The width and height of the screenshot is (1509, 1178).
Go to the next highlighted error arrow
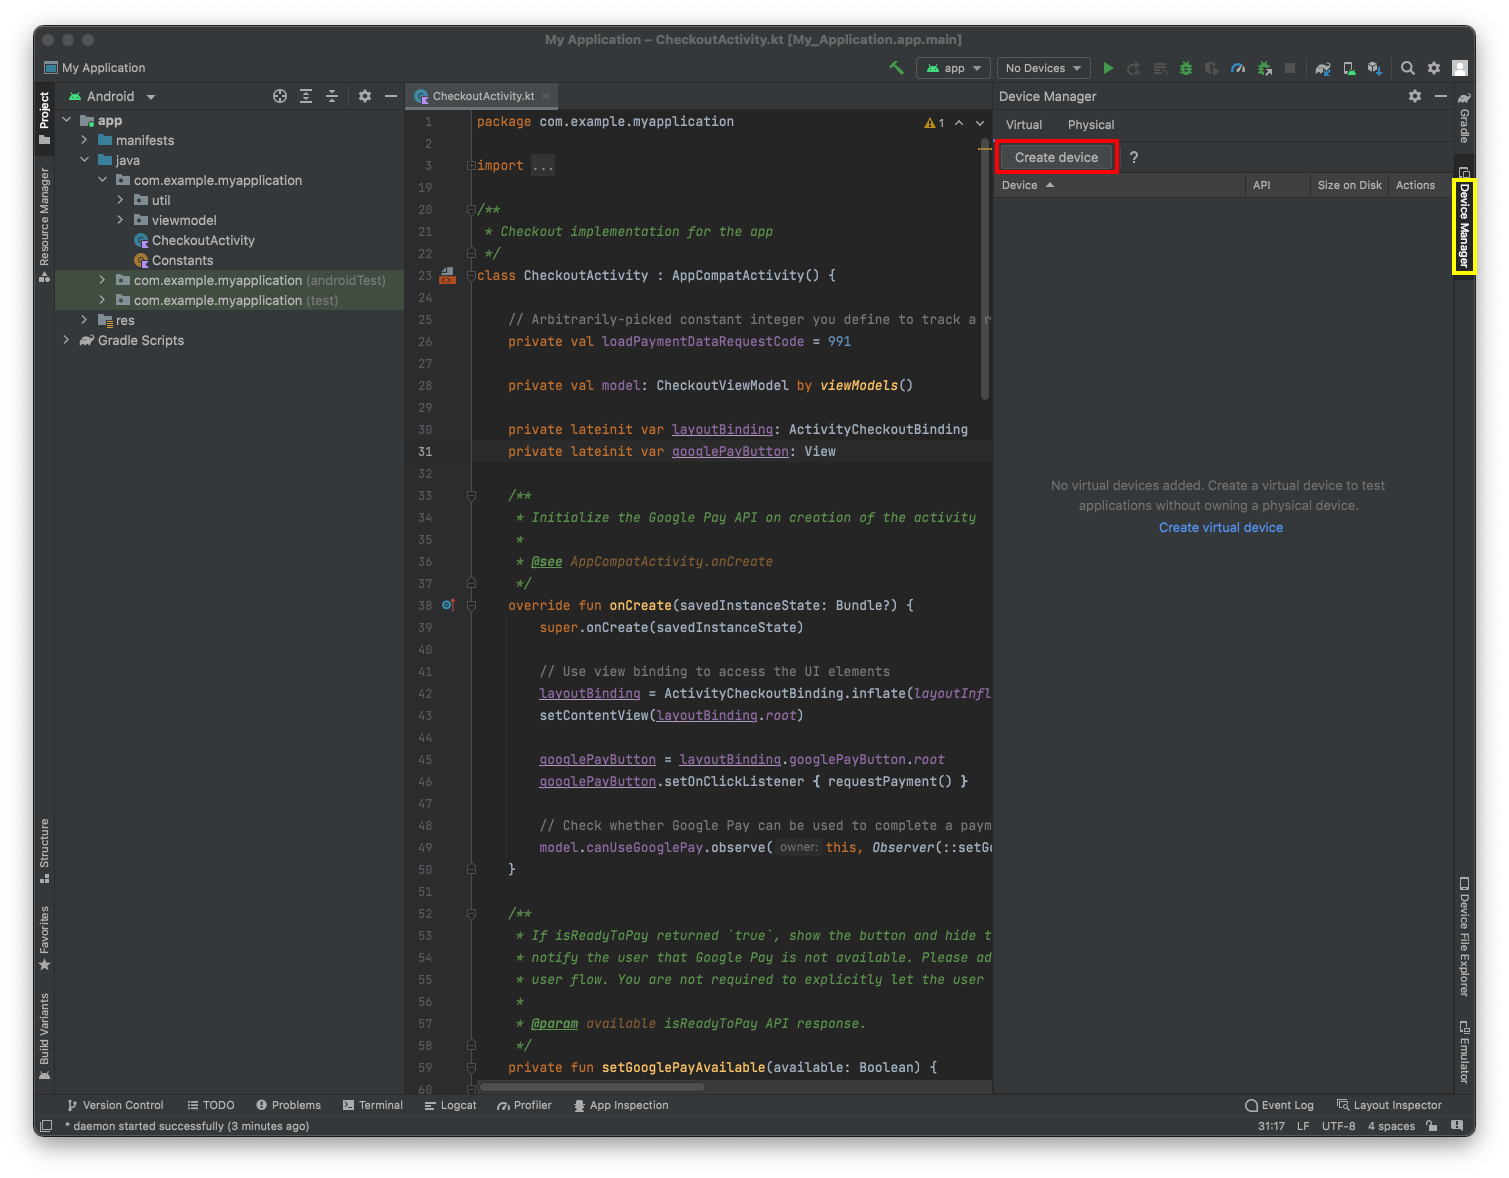[x=980, y=123]
